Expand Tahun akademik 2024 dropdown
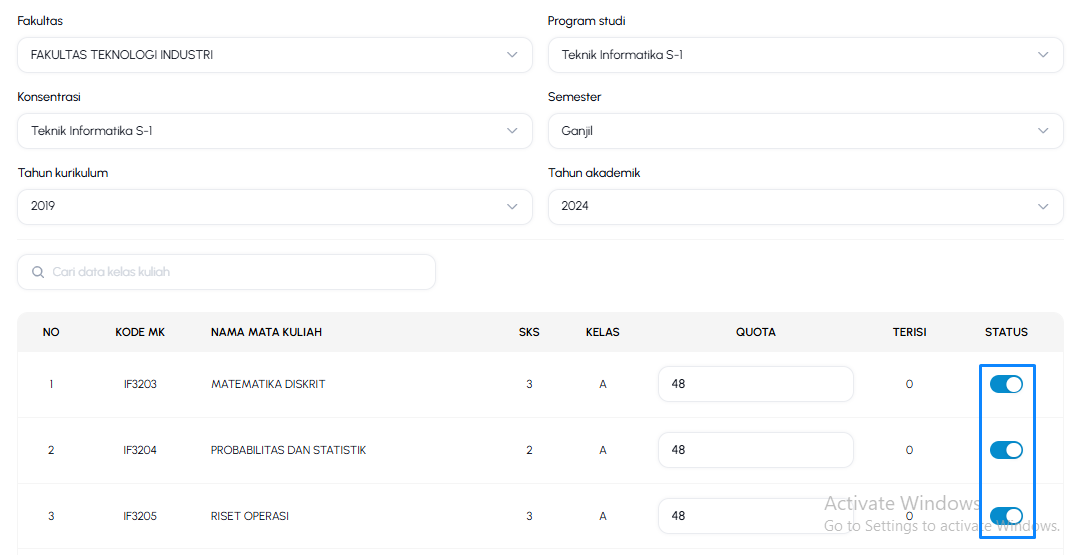Screen dimensions: 1079x555 806,206
